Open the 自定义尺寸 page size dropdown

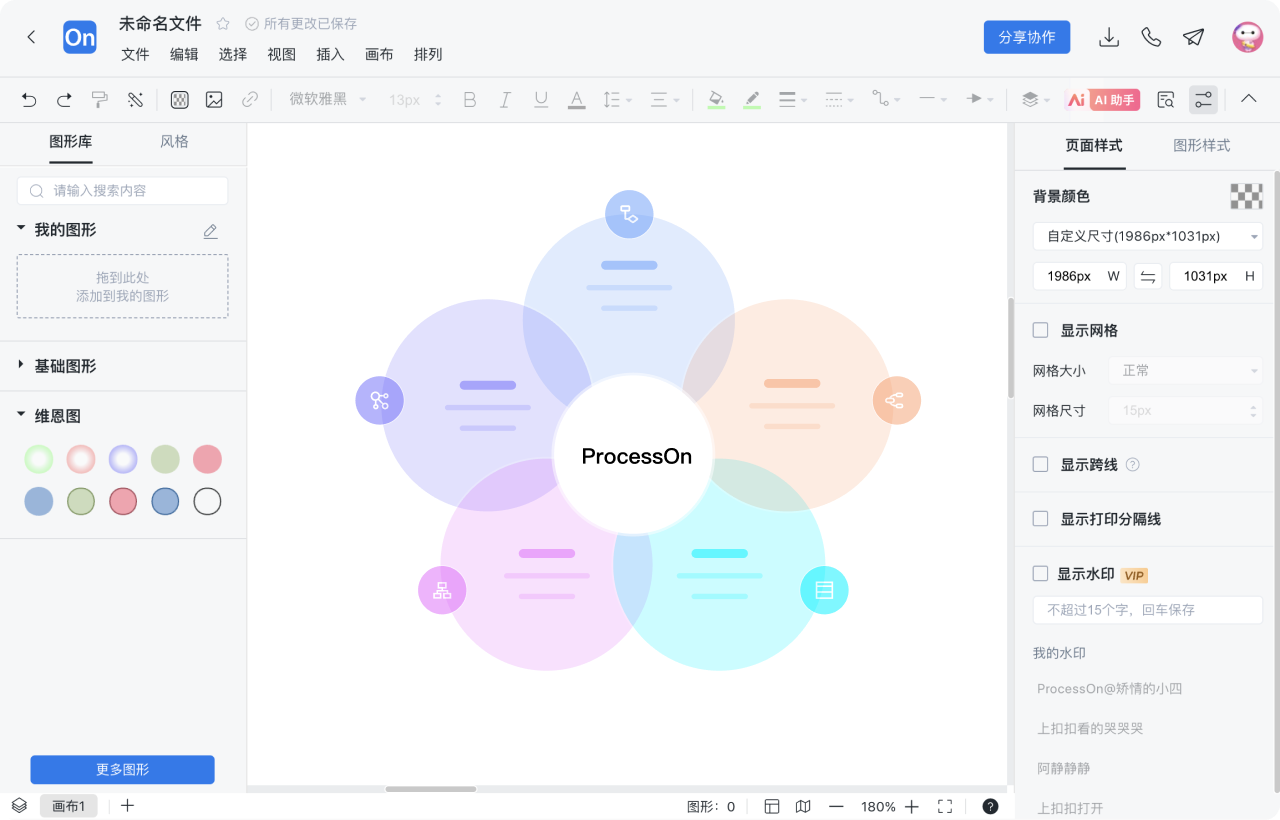[1147, 236]
